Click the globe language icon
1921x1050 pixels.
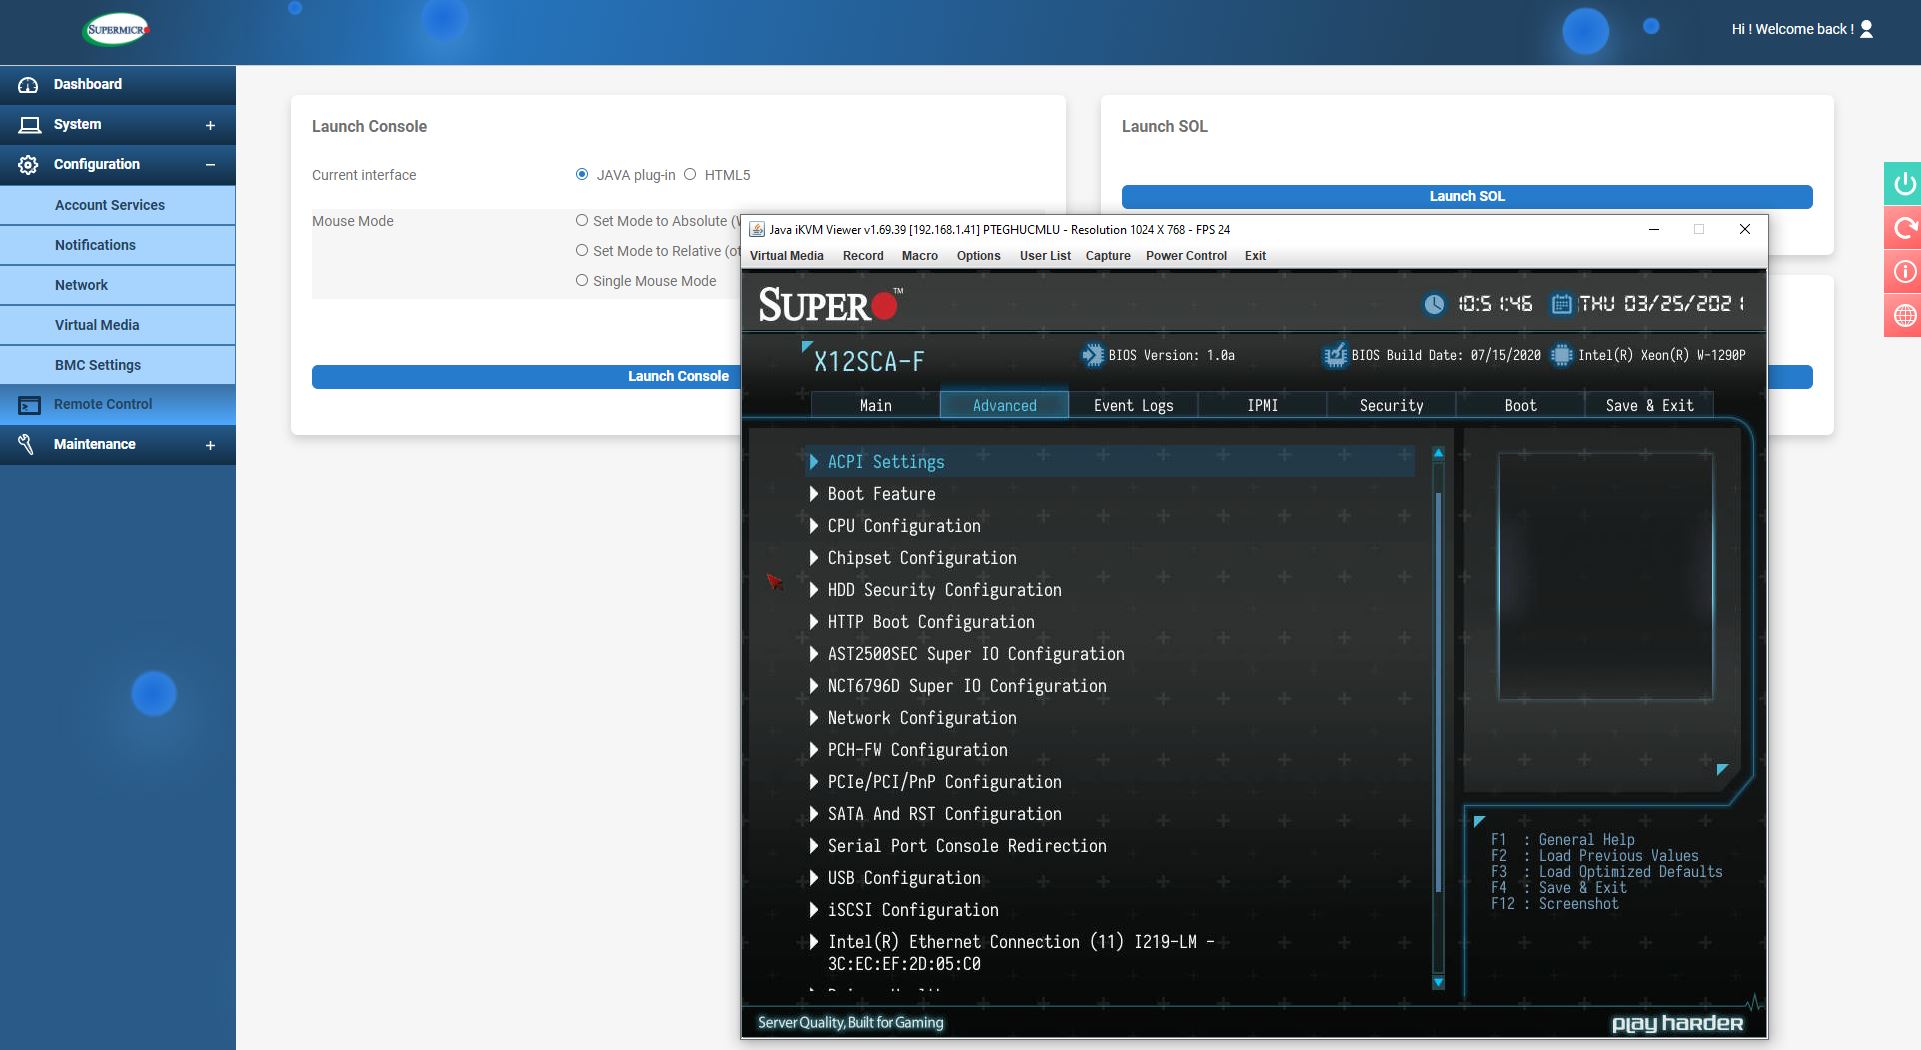(1904, 316)
